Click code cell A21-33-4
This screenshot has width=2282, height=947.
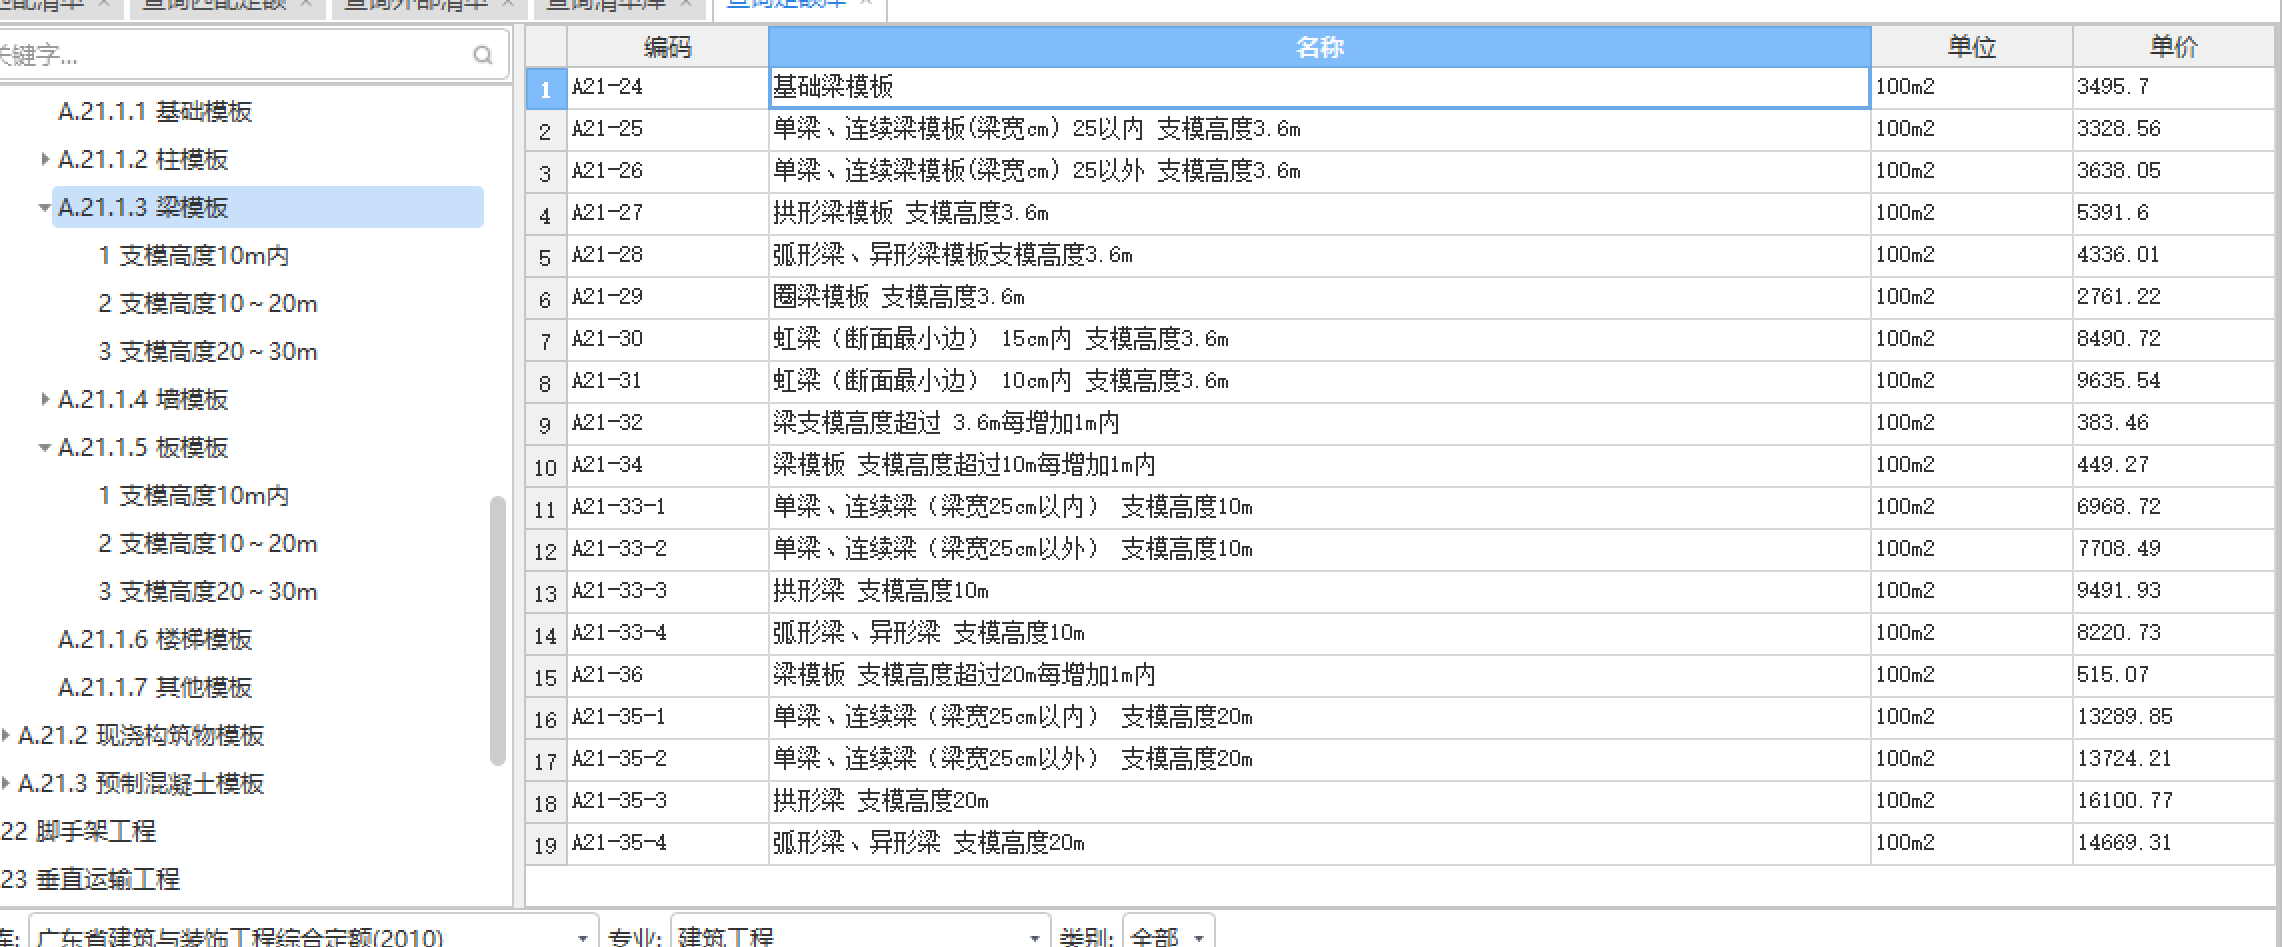pyautogui.click(x=667, y=633)
